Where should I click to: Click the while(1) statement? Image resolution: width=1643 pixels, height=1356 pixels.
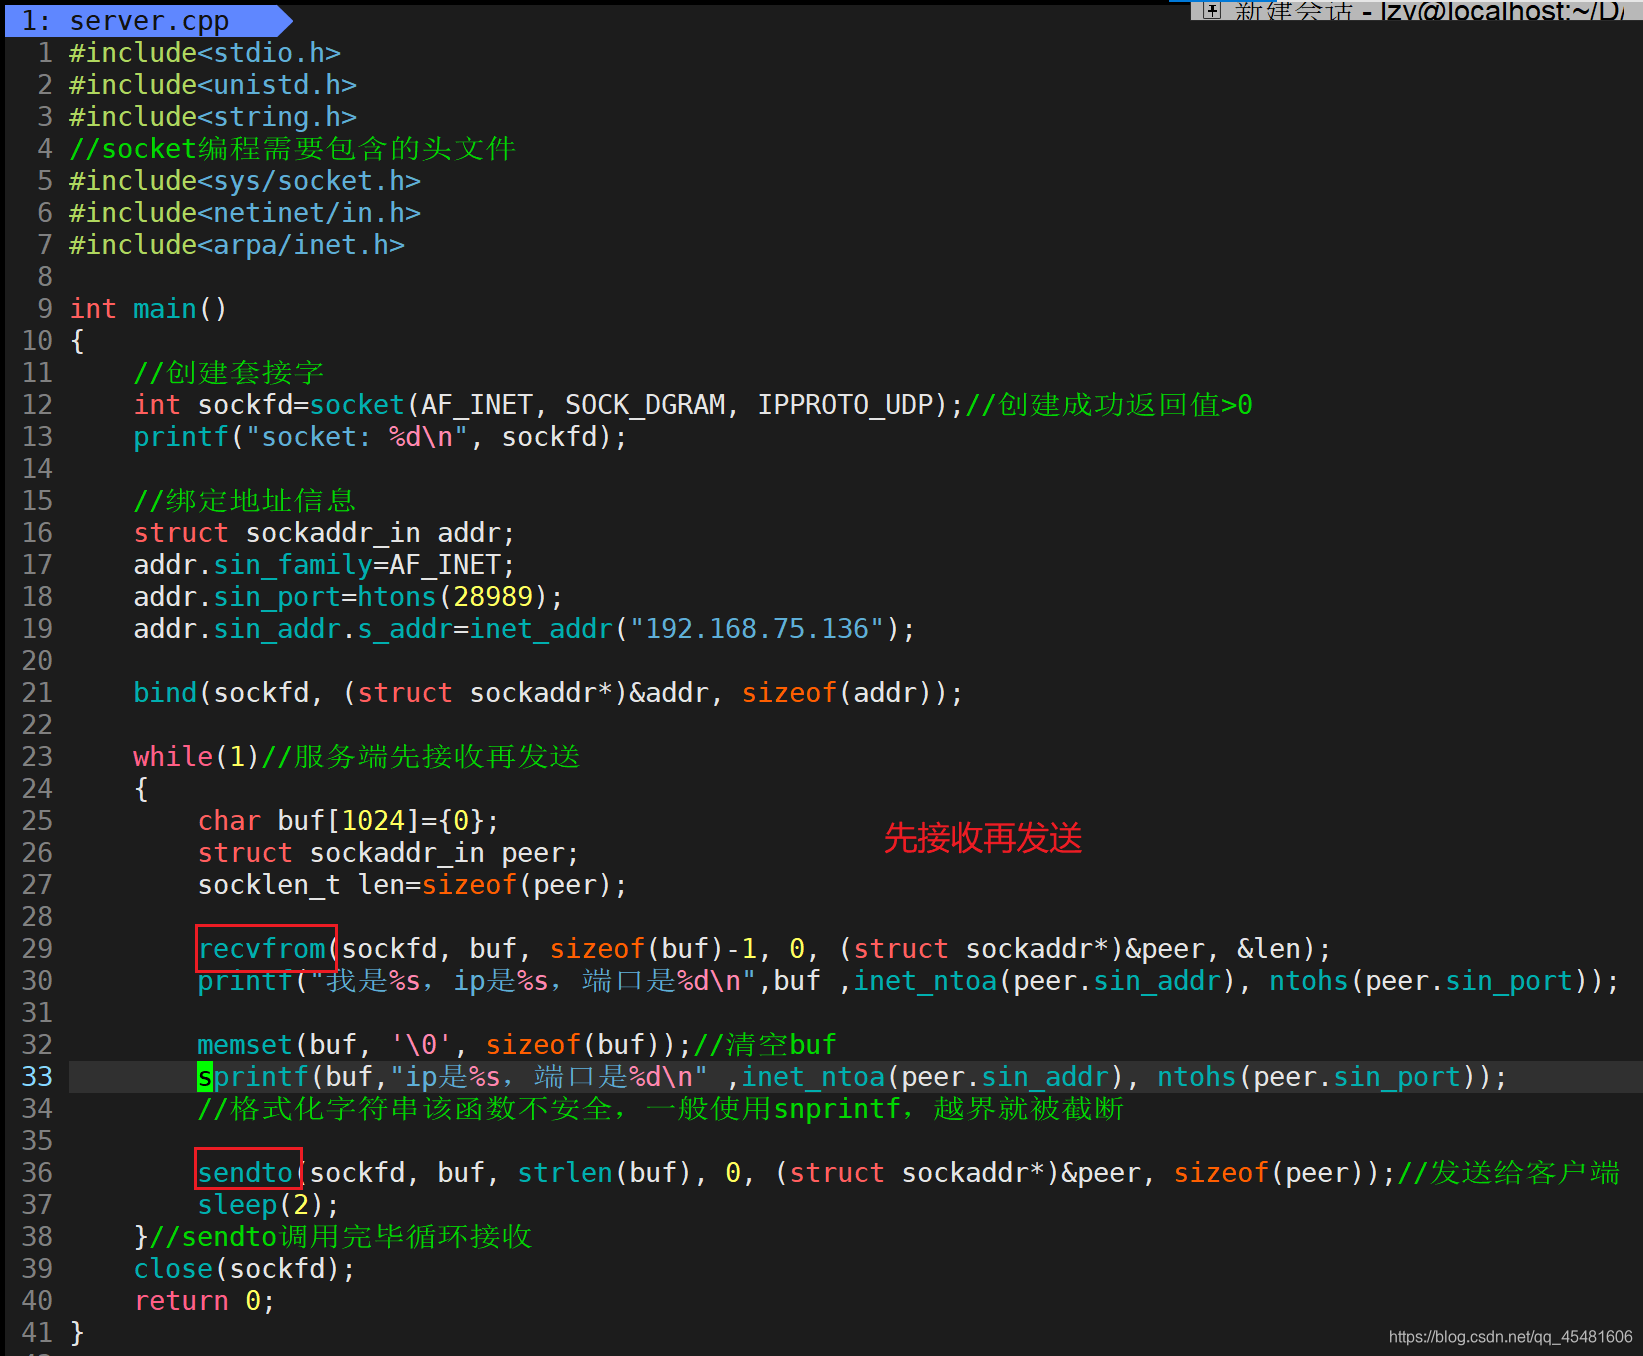pyautogui.click(x=196, y=757)
